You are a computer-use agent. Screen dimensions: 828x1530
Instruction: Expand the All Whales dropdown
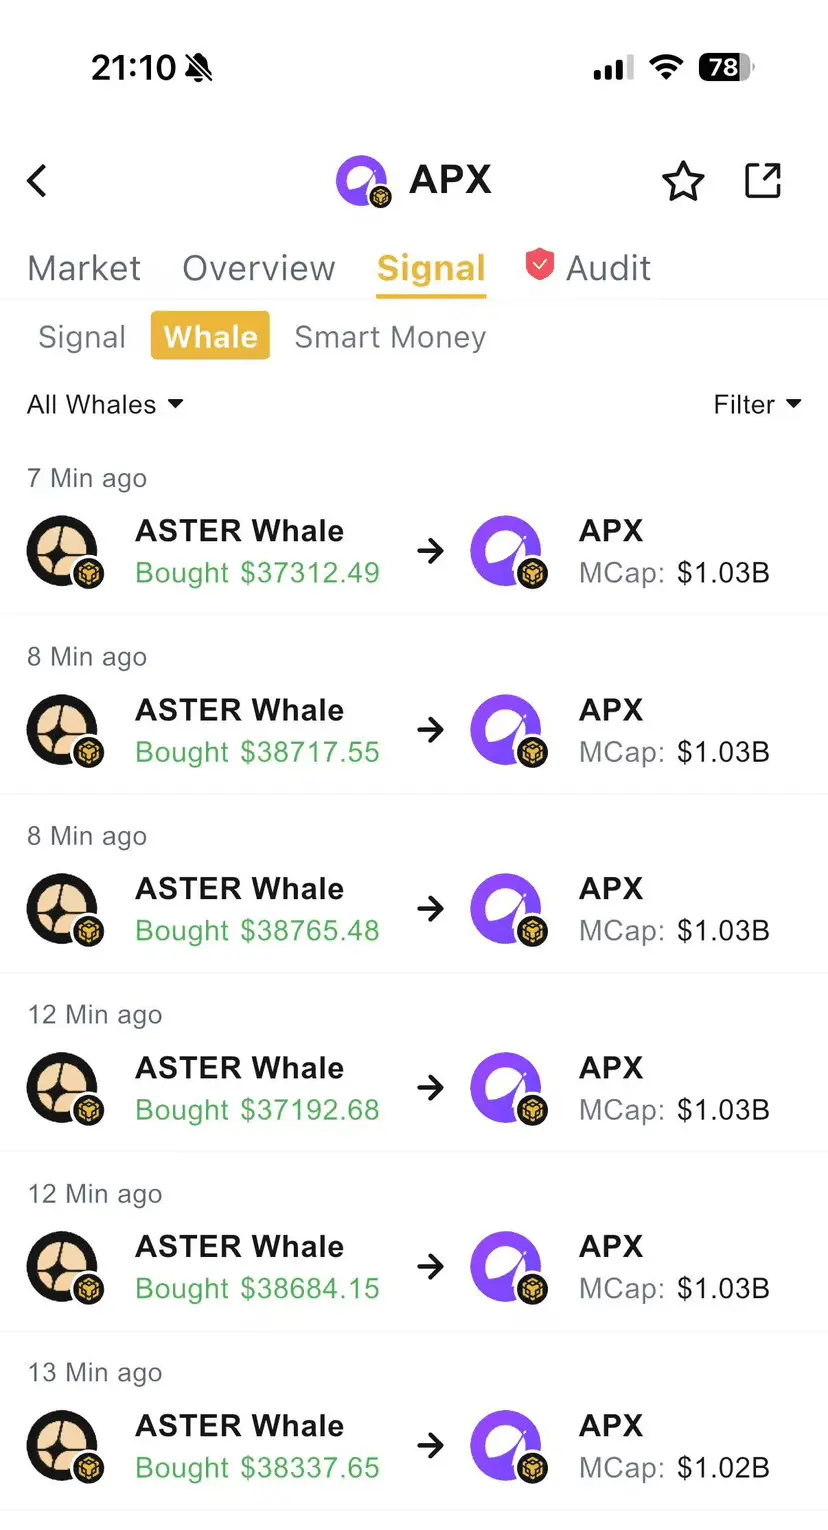click(105, 405)
